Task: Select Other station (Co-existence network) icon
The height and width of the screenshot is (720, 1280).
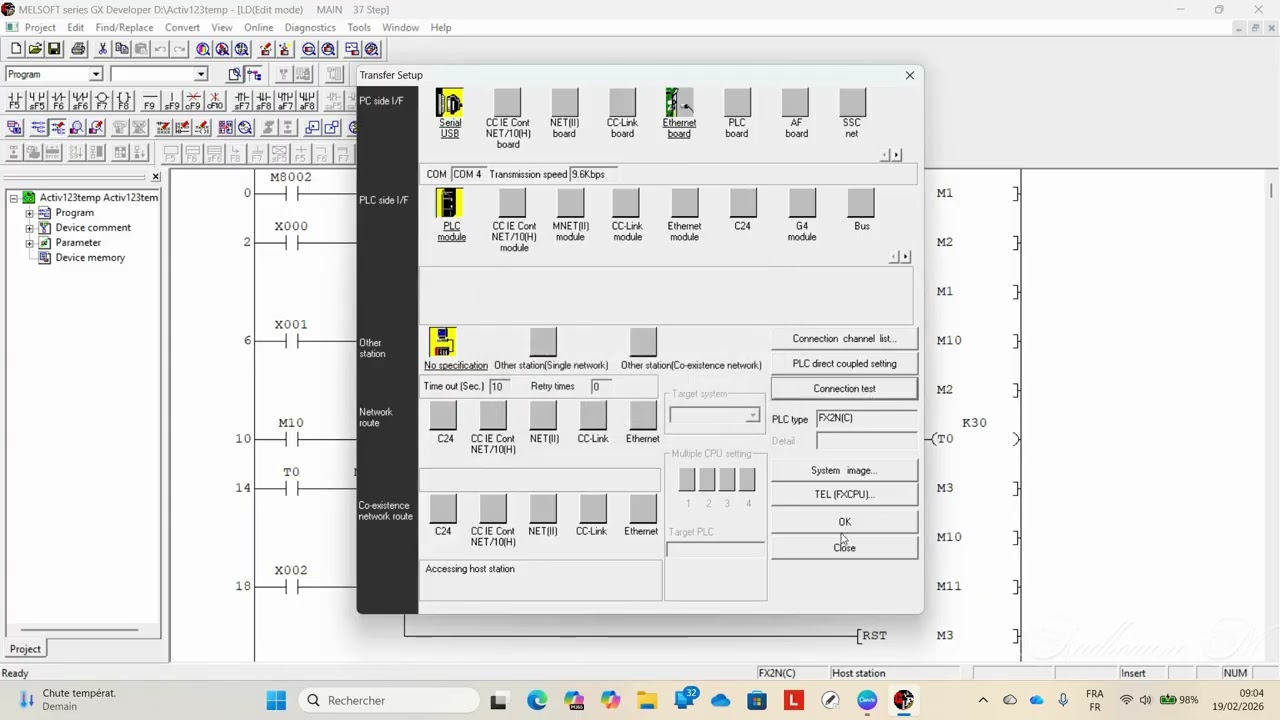Action: coord(644,342)
